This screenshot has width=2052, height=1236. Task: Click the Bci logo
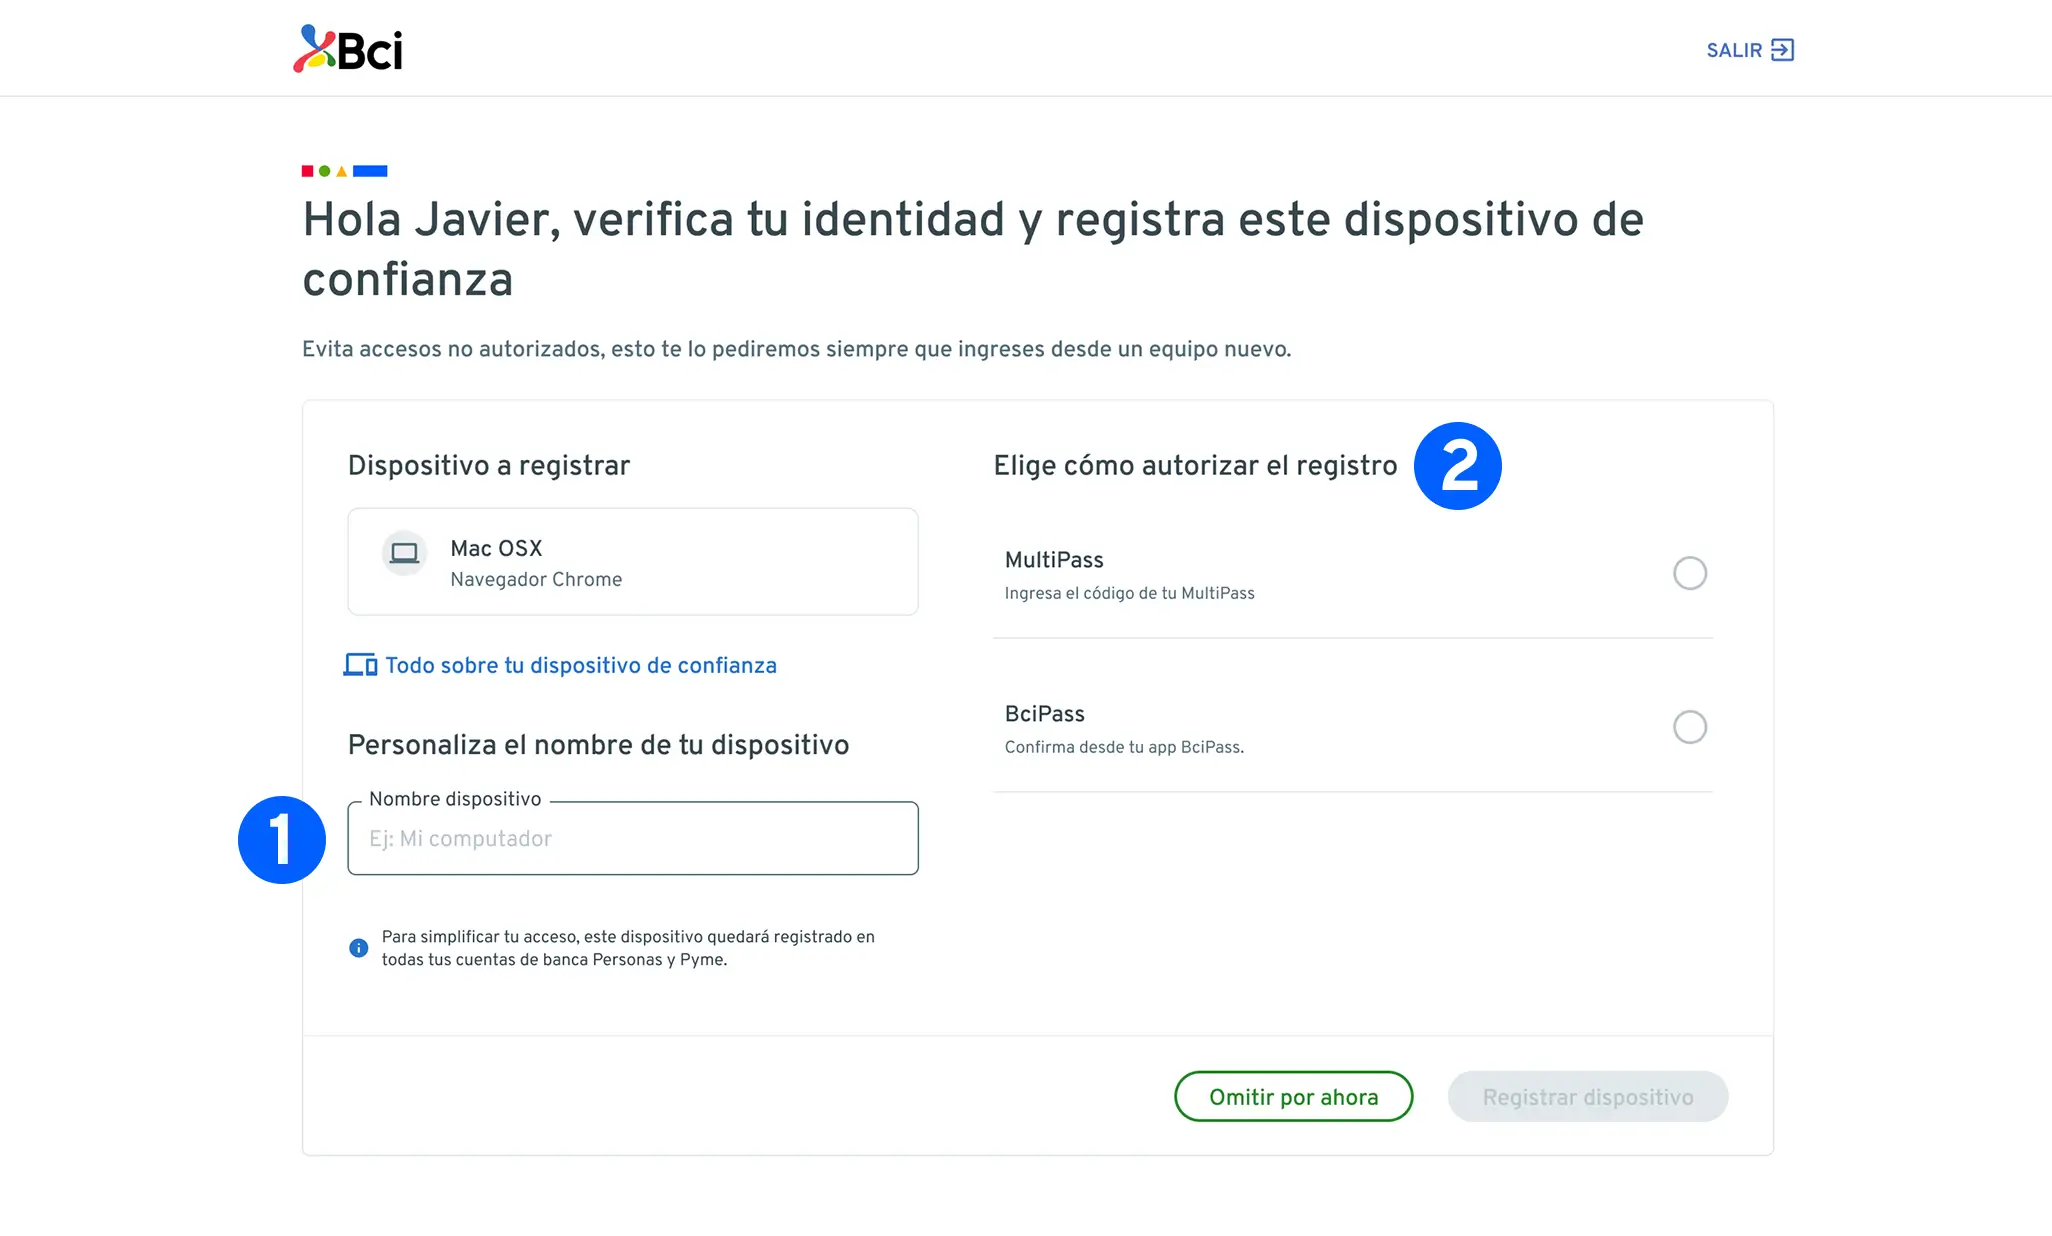(x=348, y=49)
